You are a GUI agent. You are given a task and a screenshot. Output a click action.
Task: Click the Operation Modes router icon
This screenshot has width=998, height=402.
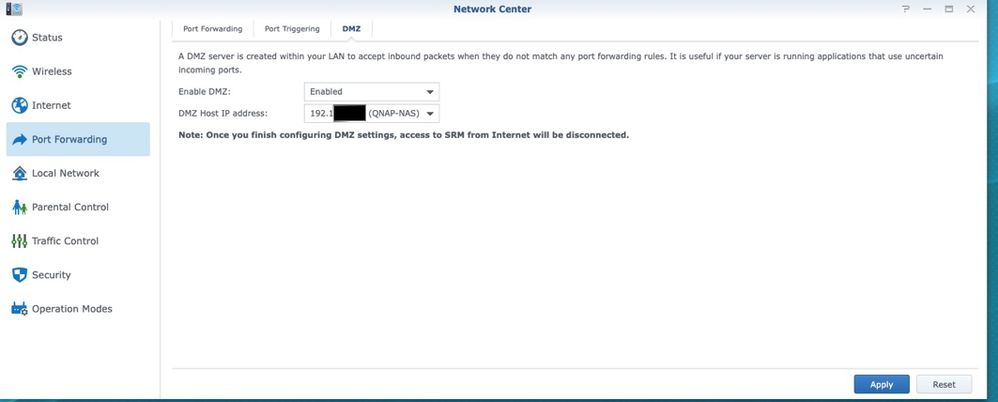pos(20,309)
